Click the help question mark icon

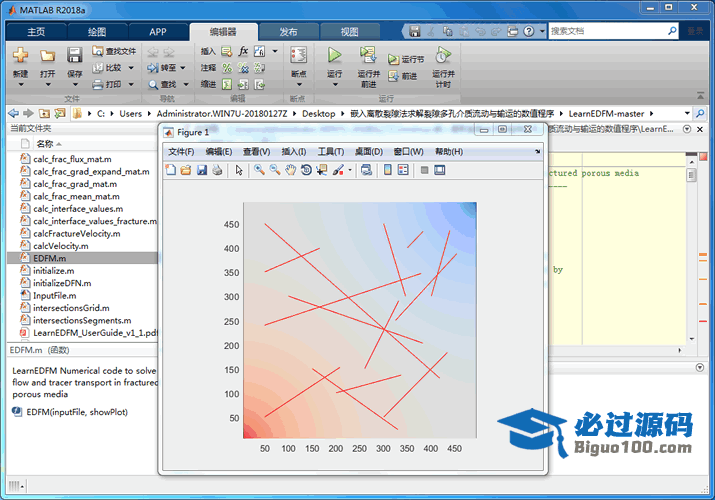[x=528, y=31]
